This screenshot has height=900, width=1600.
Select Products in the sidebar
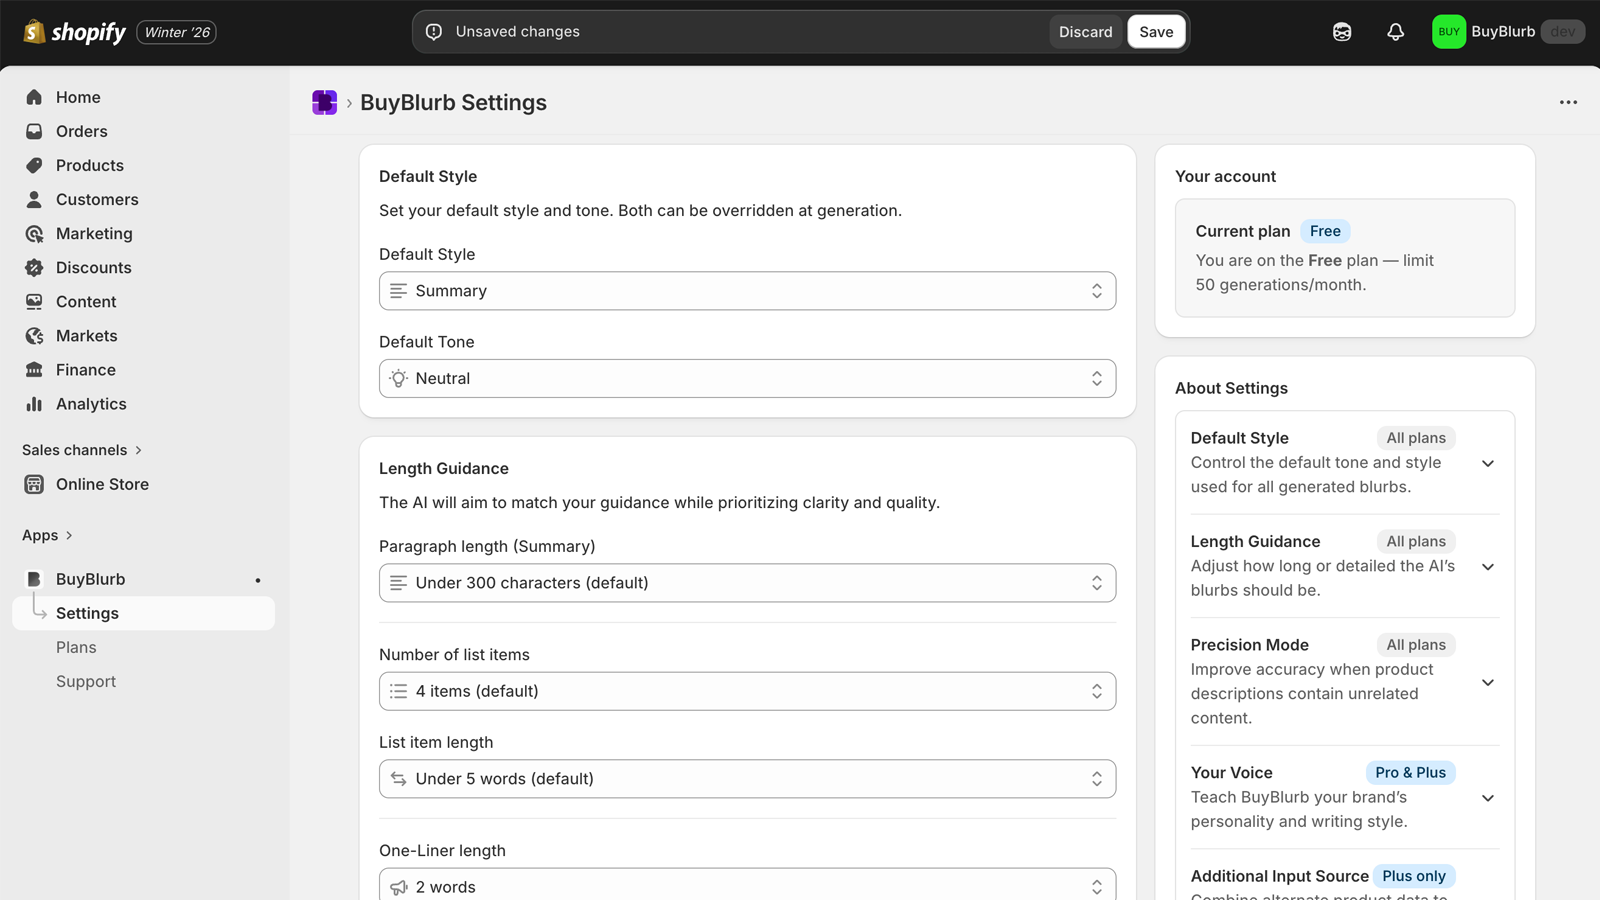click(90, 165)
